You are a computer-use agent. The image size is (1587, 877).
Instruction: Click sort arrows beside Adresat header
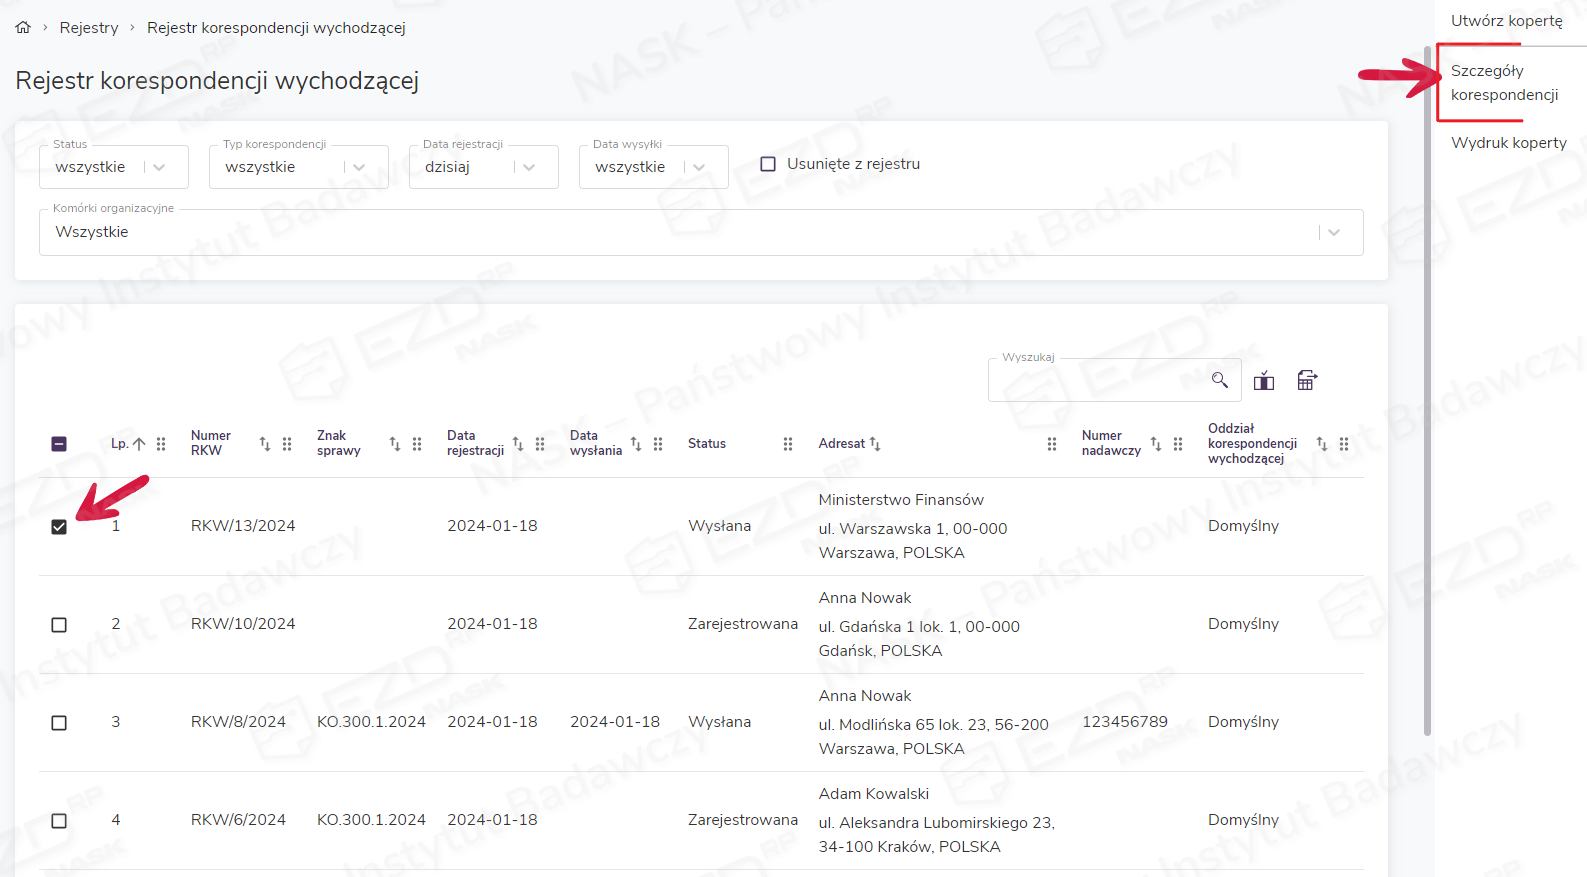tap(875, 444)
